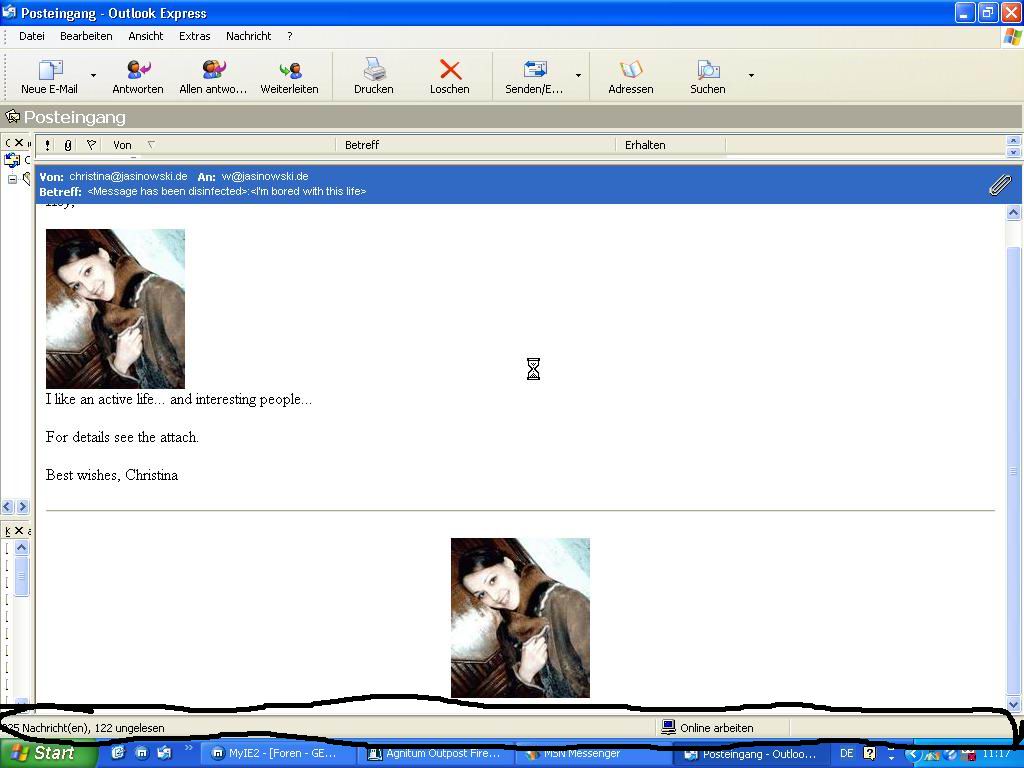1024x768 pixels.
Task: Print the email using Drucken
Action: click(374, 77)
